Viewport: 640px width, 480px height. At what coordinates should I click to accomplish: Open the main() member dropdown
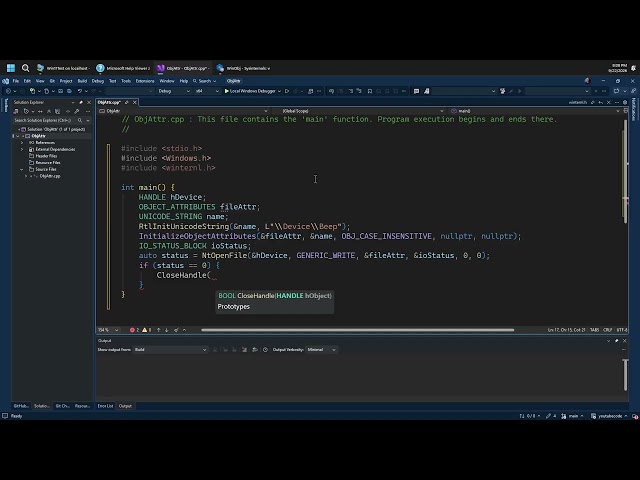[535, 111]
